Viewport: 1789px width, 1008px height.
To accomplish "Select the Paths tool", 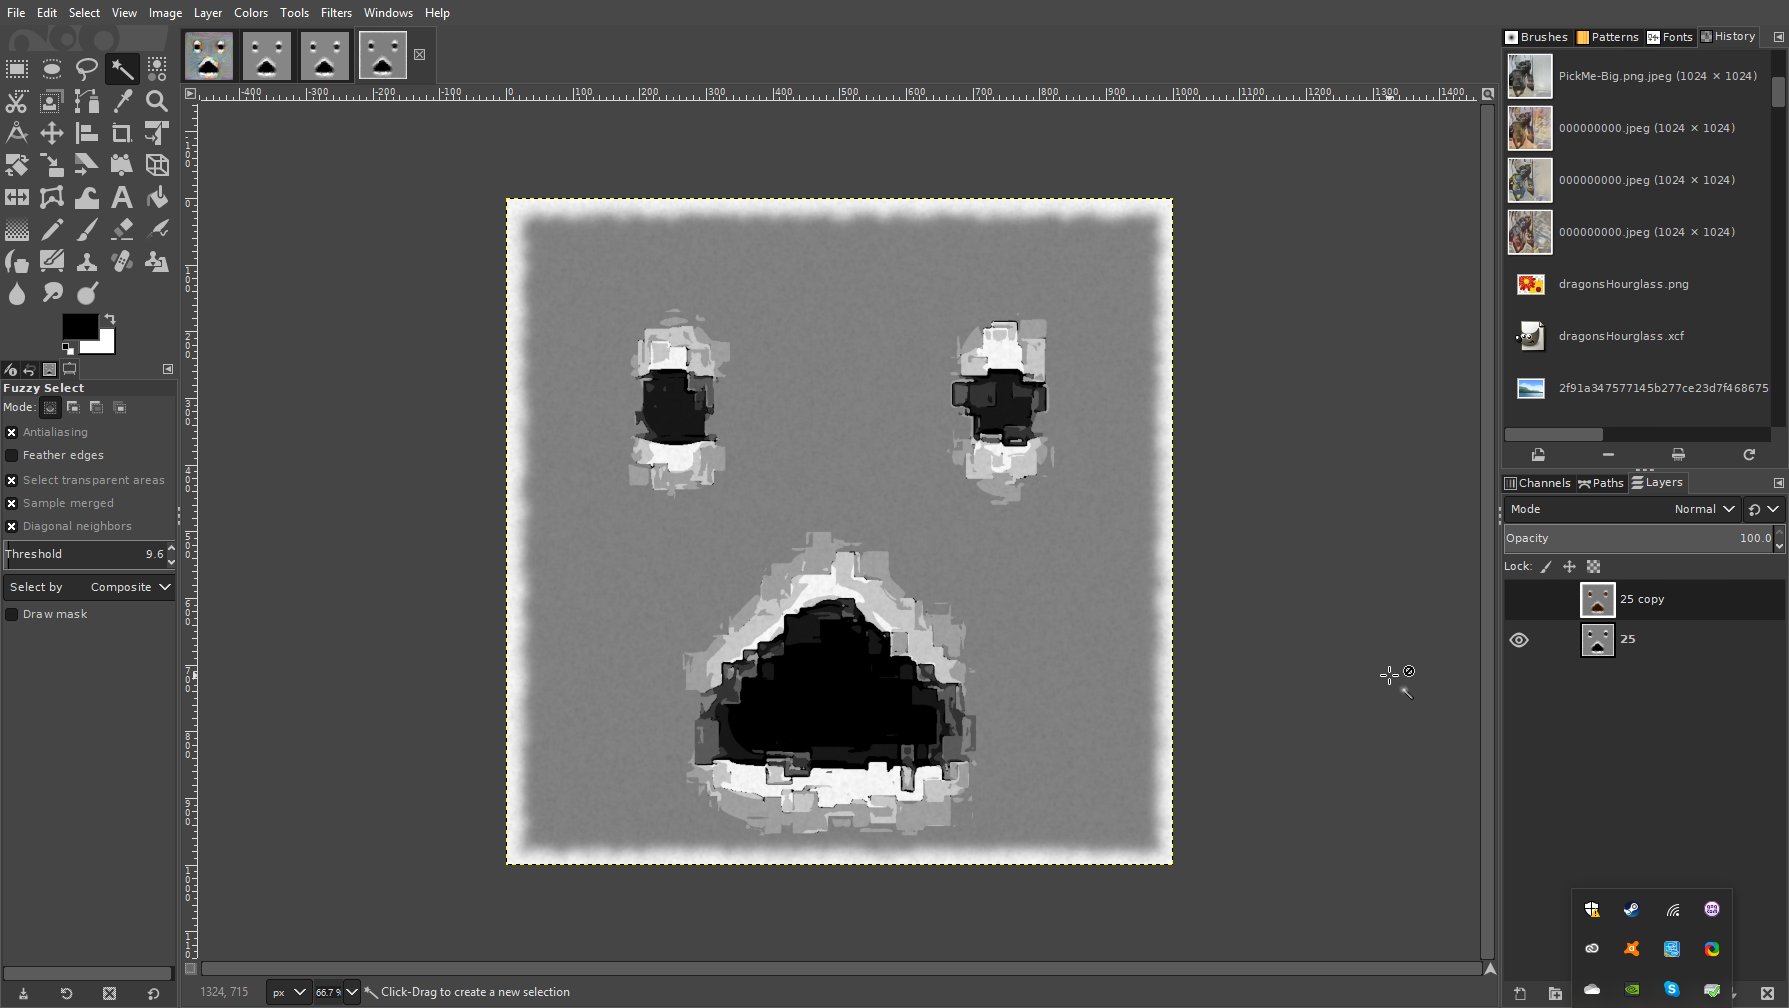I will (x=87, y=101).
